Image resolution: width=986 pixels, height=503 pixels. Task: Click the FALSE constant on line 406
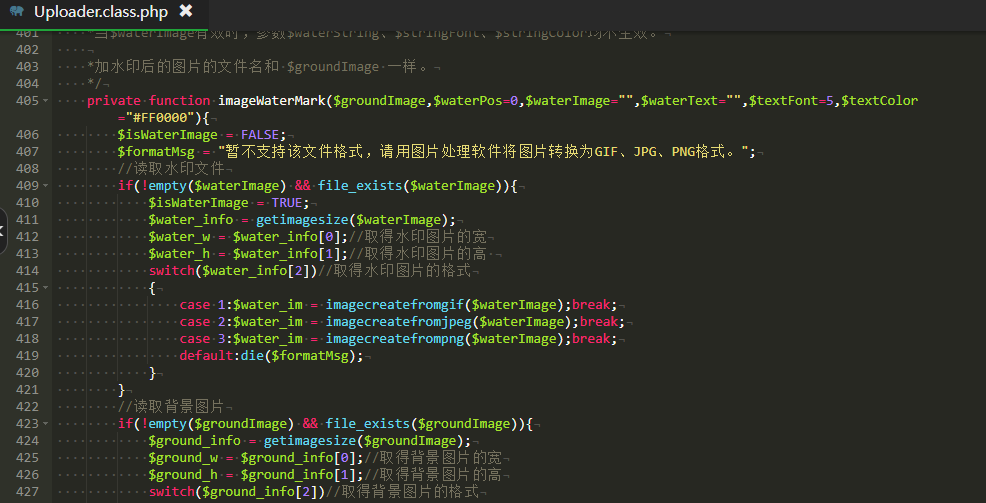(x=260, y=135)
